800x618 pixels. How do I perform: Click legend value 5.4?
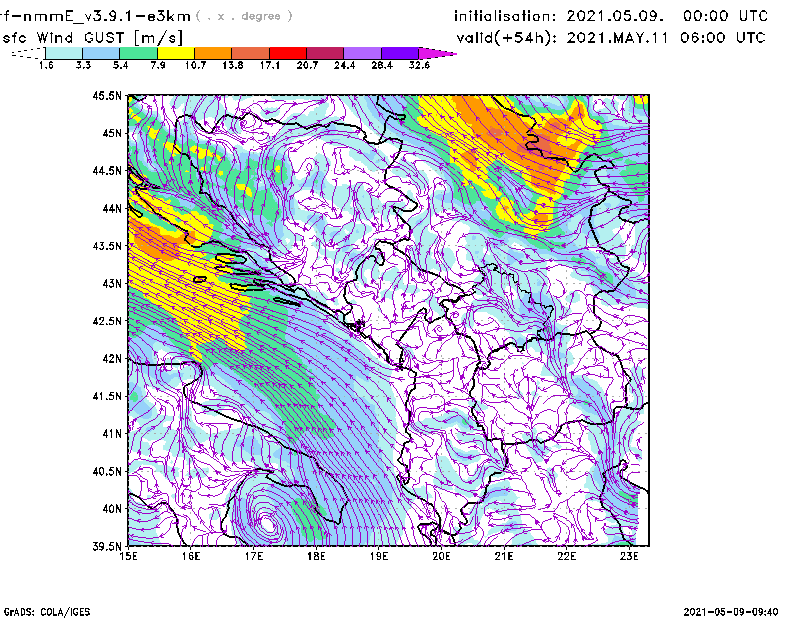point(120,65)
